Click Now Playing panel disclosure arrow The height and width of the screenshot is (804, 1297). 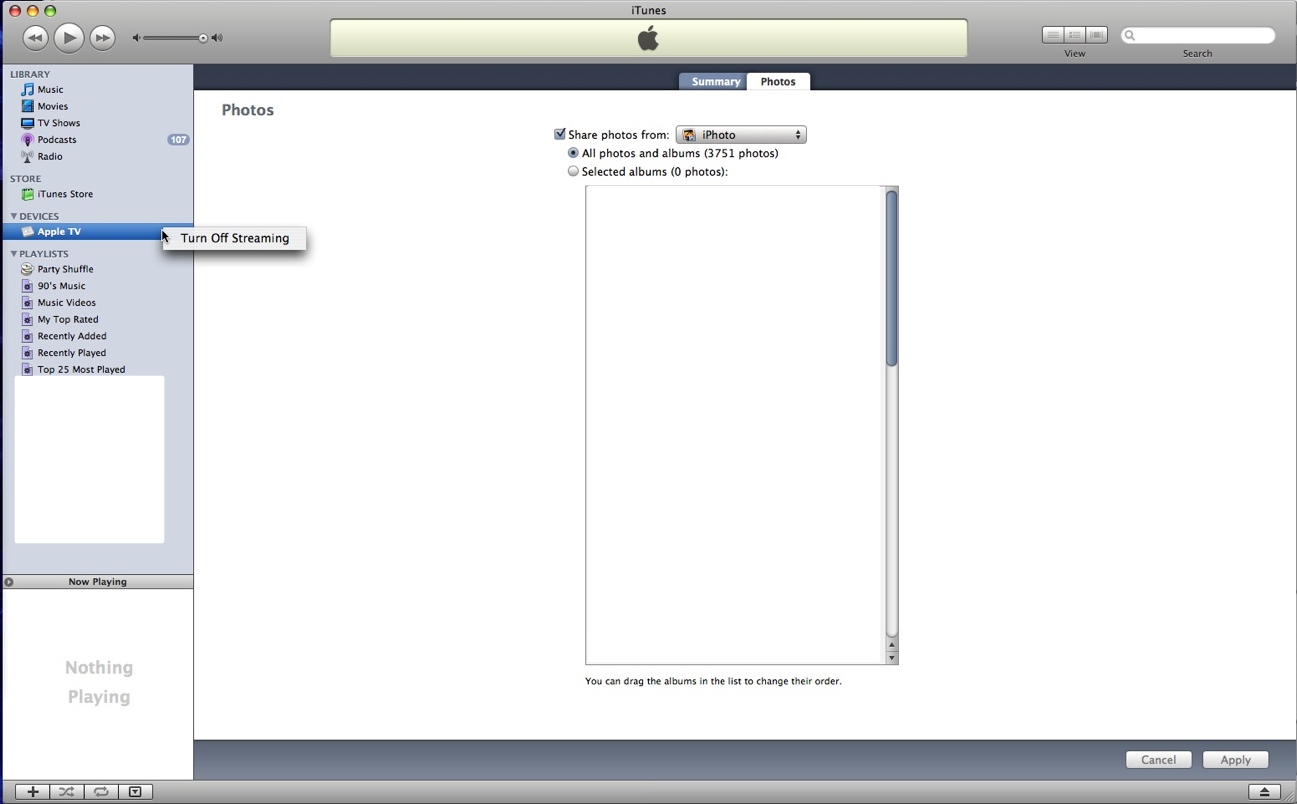point(9,582)
